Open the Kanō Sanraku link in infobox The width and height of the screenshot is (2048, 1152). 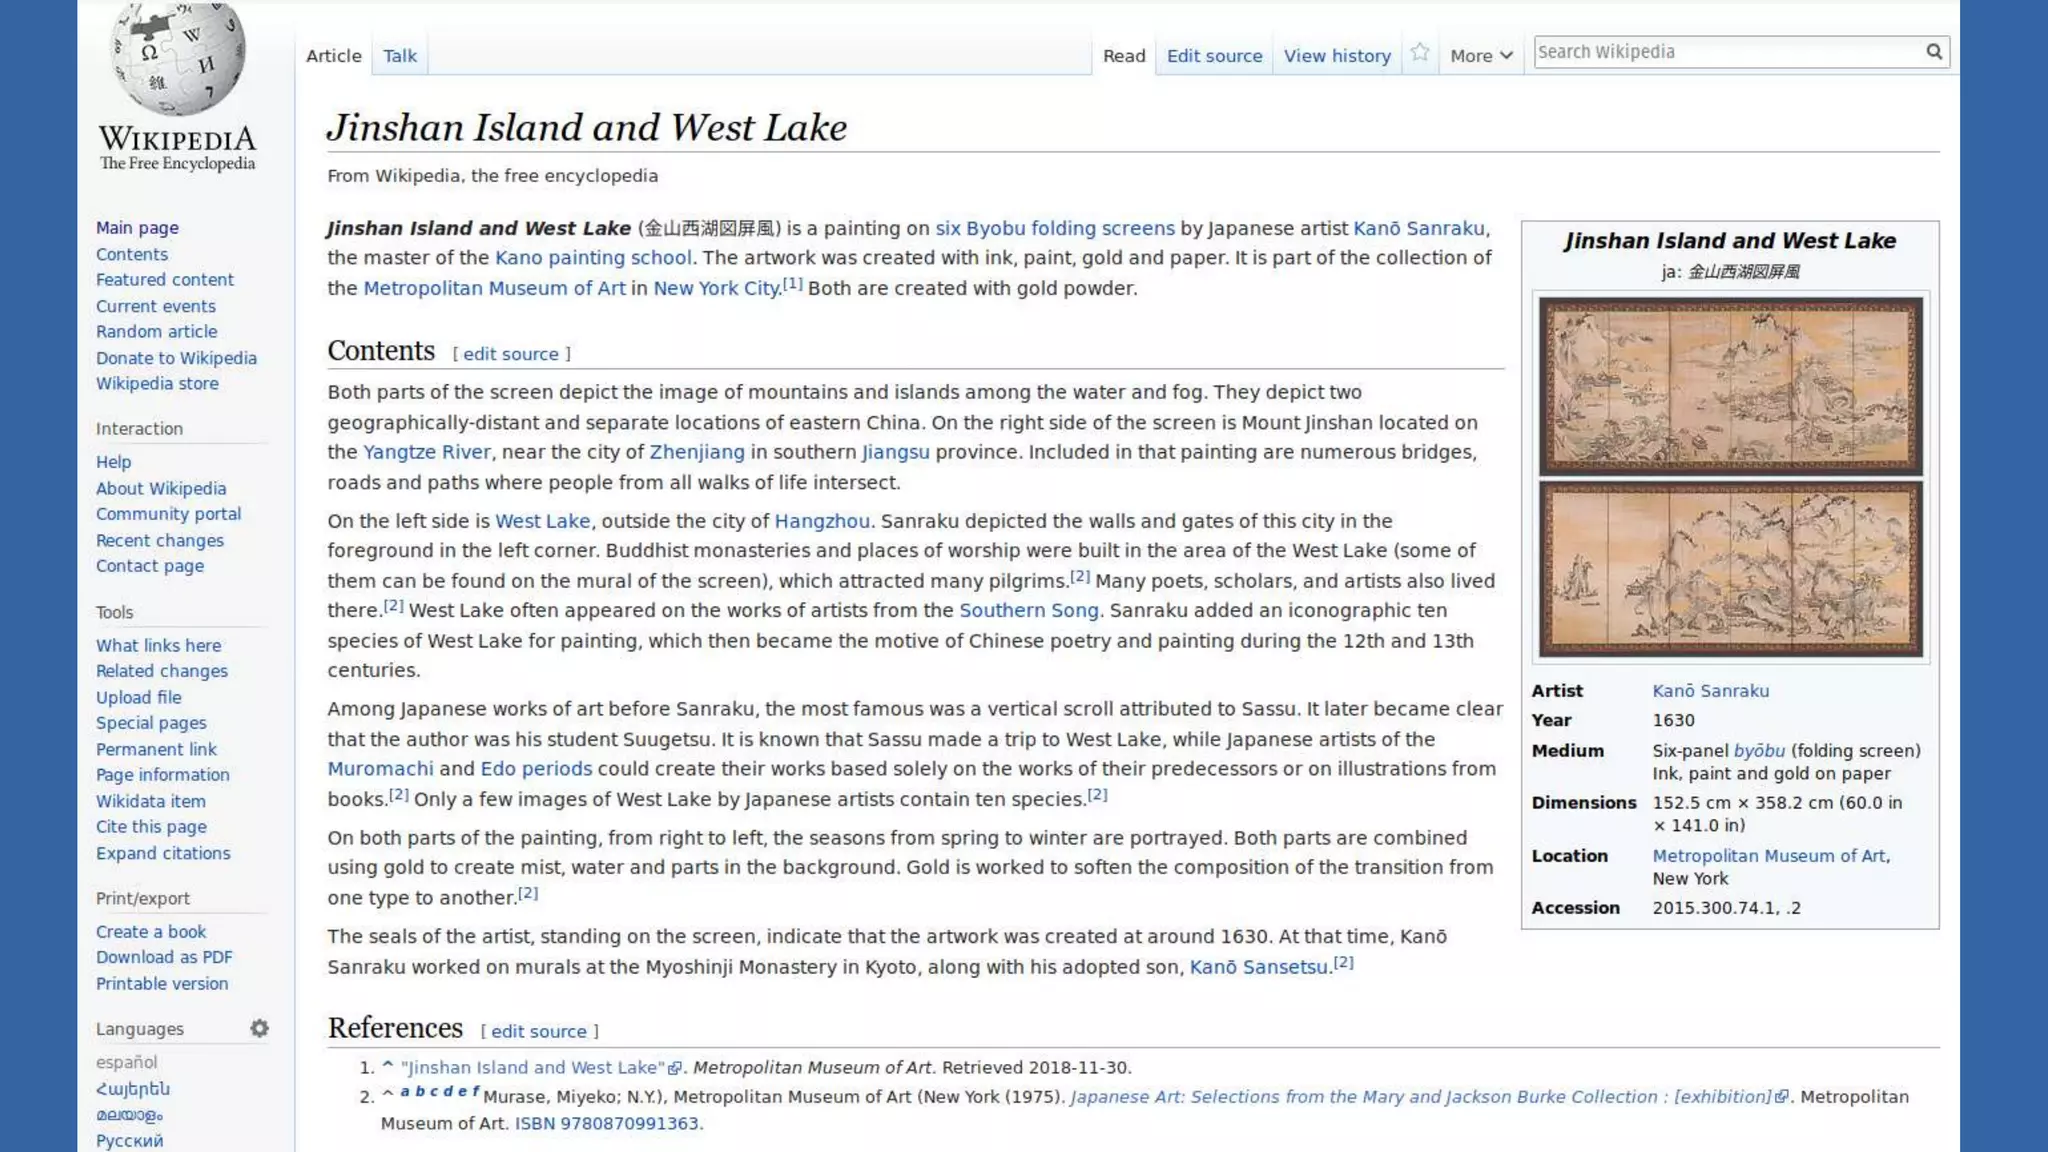[x=1710, y=691]
